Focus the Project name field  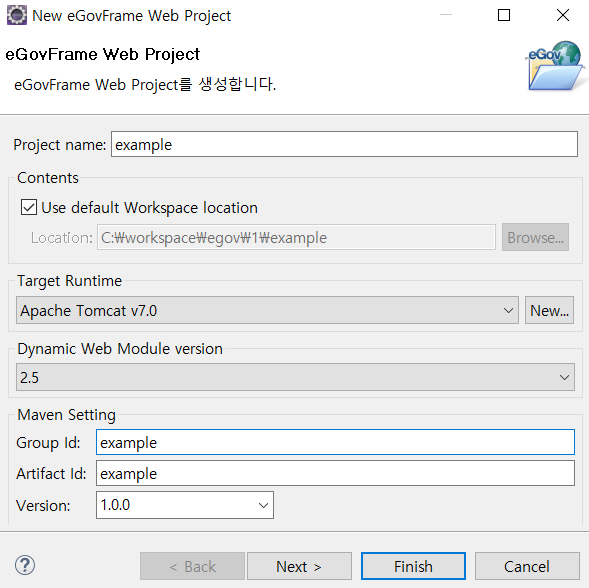click(344, 144)
